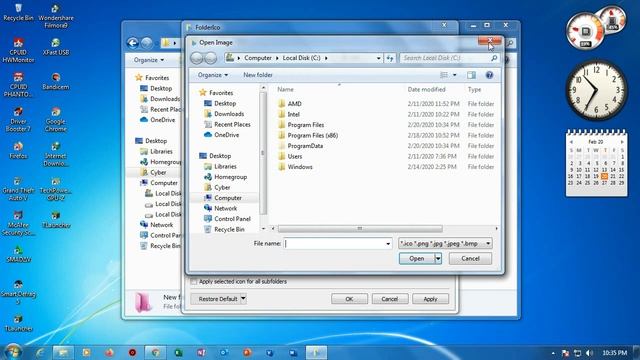This screenshot has height=360, width=640.
Task: Open Google Chrome desktop icon
Action: pyautogui.click(x=56, y=119)
